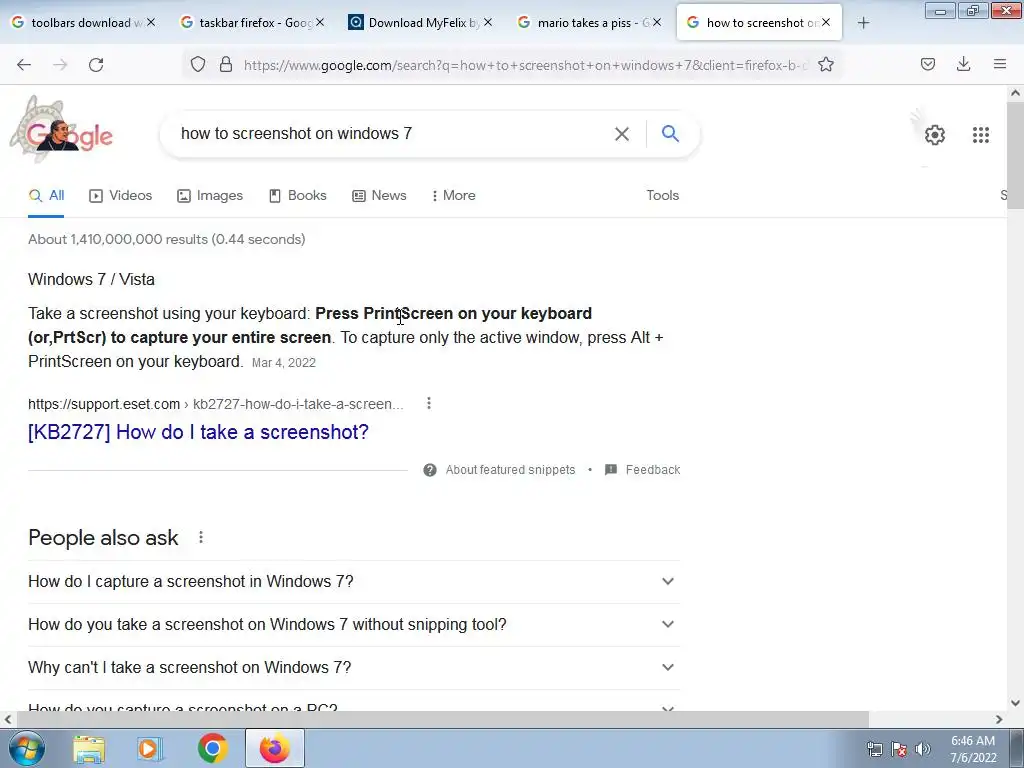1024x768 pixels.
Task: Click the Google doodle logo
Action: [62, 129]
